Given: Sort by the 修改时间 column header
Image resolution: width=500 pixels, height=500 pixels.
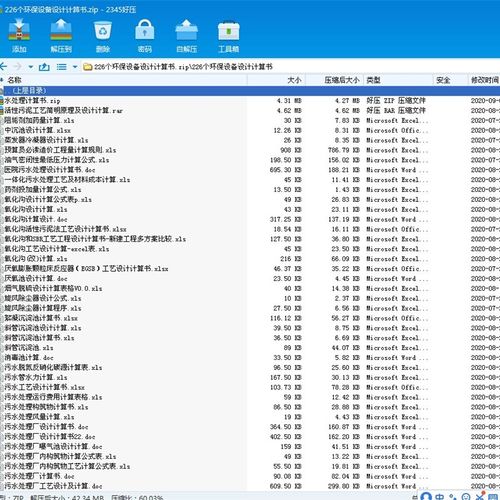Looking at the screenshot, I should coord(484,80).
